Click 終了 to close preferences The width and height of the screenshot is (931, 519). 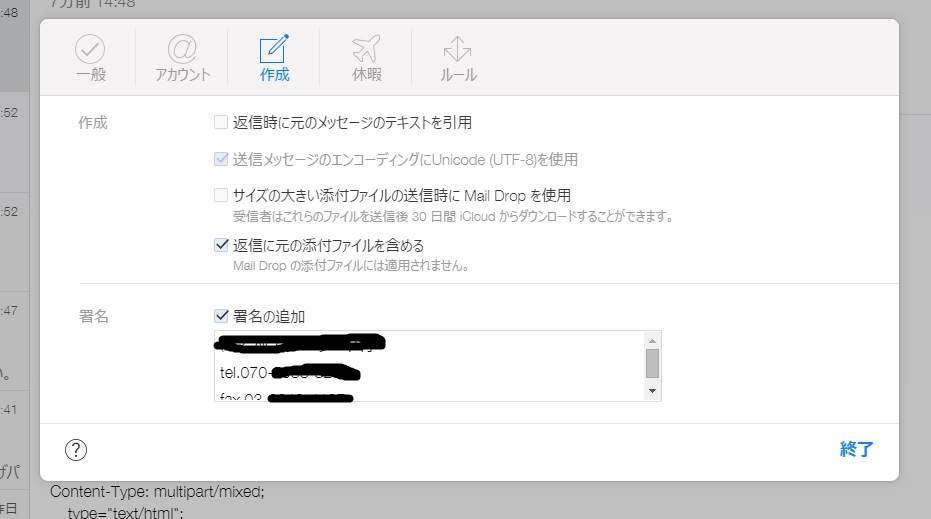click(x=857, y=450)
